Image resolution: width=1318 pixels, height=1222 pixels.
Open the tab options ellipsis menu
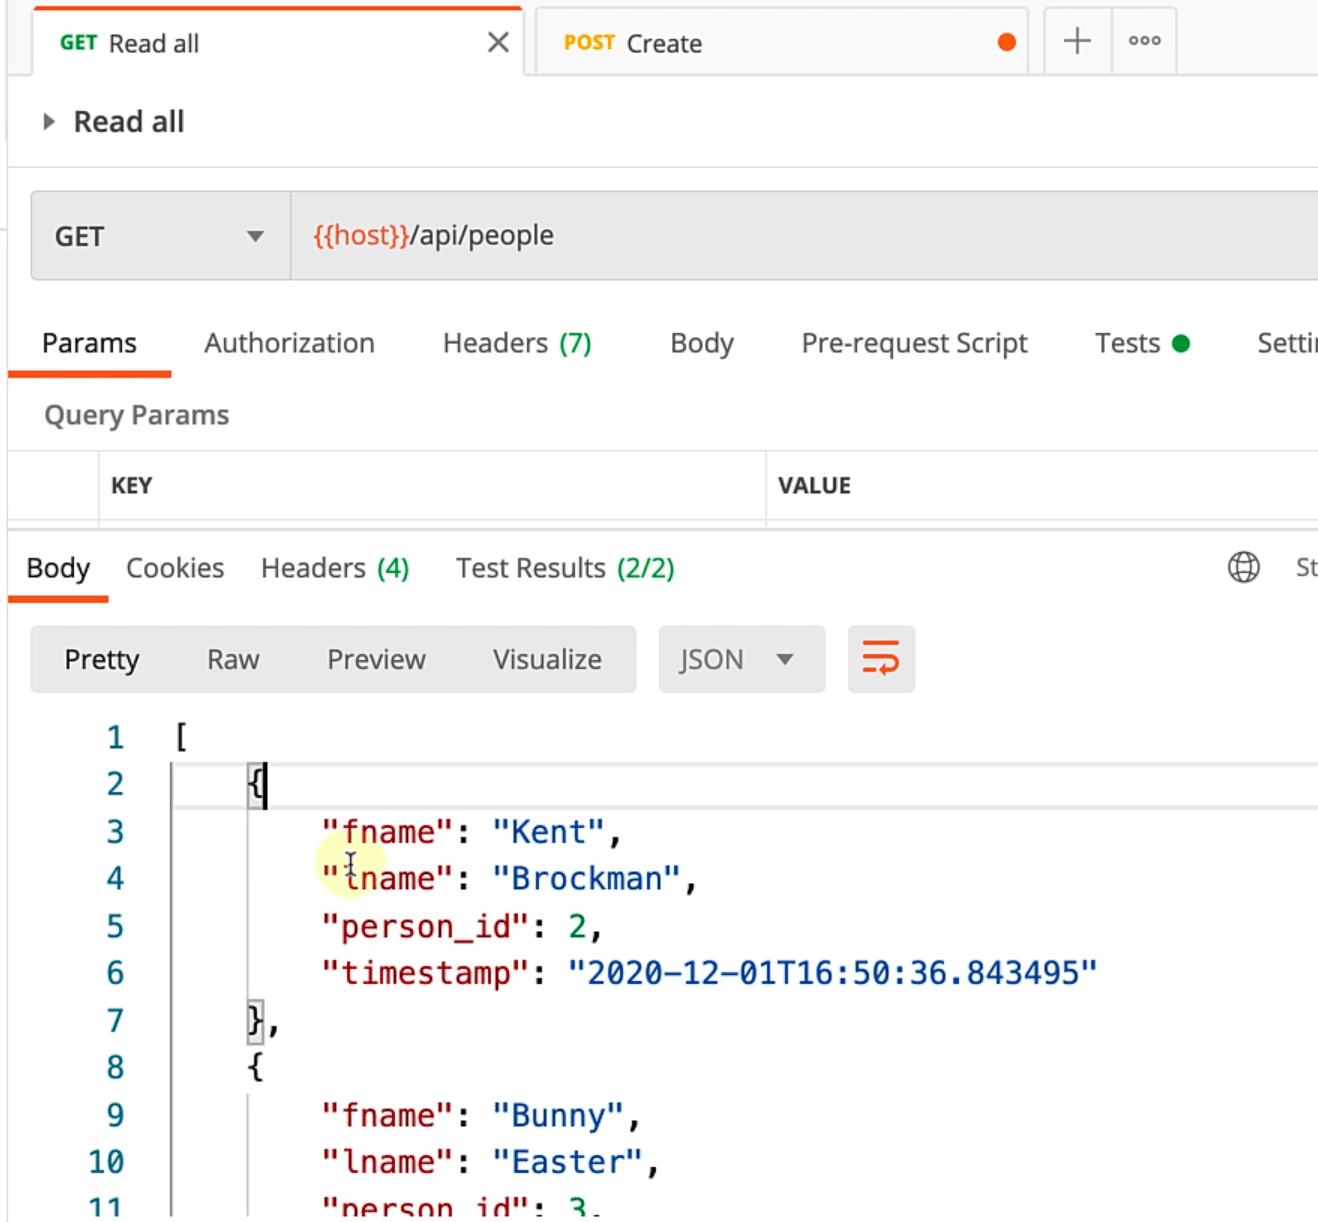[1143, 41]
